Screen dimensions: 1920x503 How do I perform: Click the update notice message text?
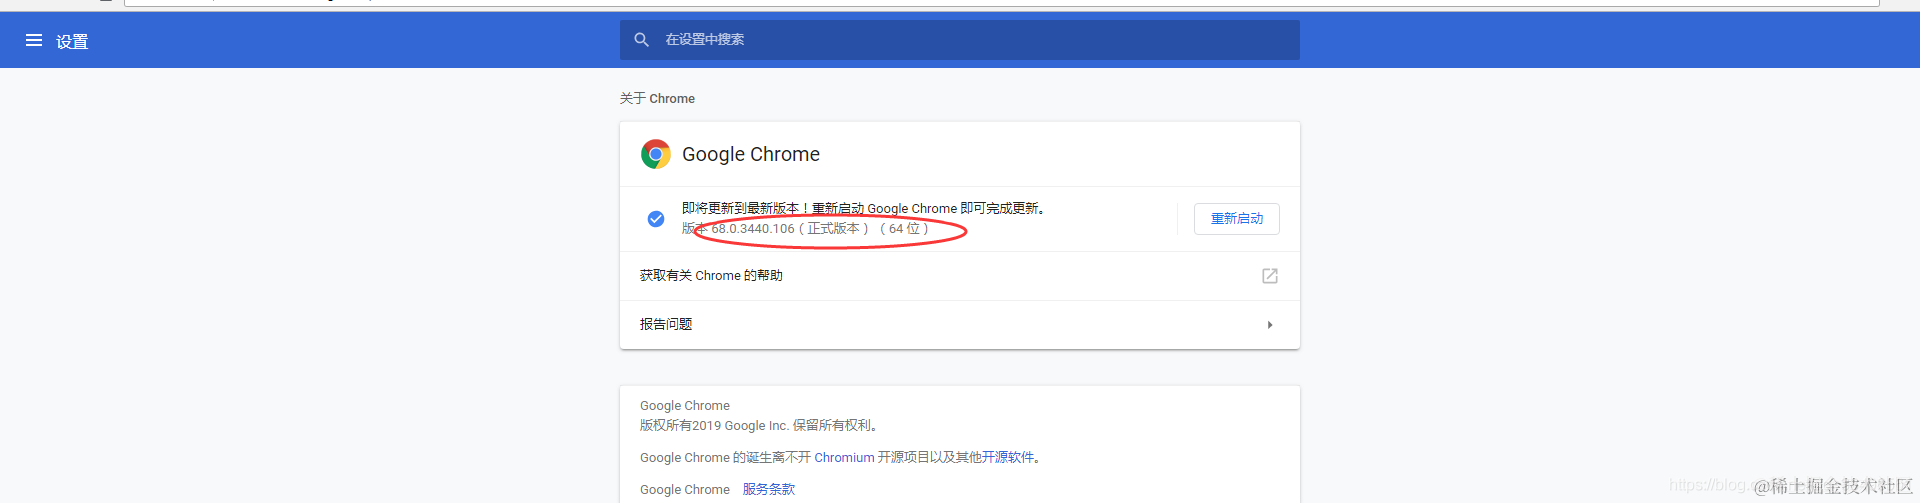point(865,209)
